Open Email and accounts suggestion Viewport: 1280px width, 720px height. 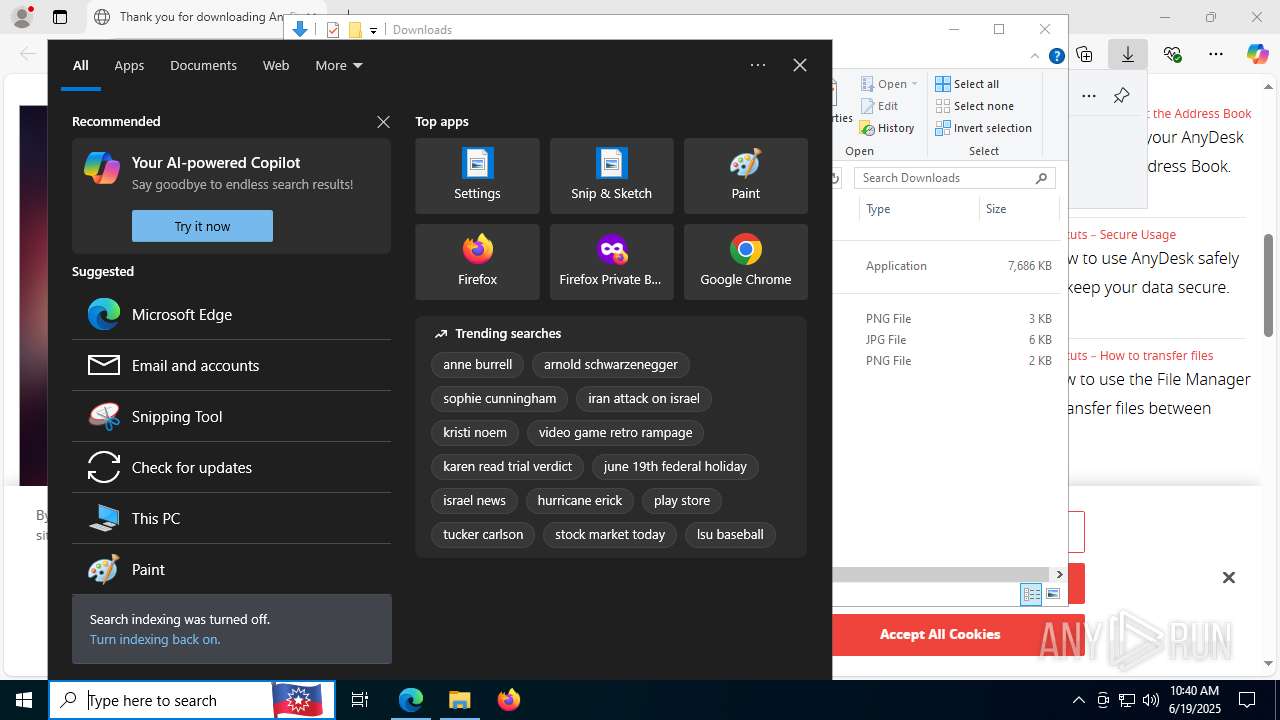[231, 365]
